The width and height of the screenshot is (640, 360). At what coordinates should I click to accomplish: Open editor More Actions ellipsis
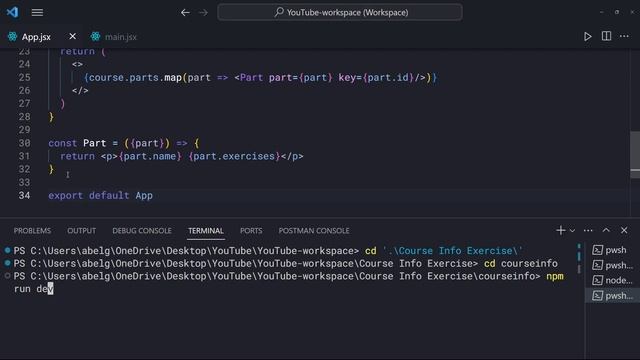(624, 36)
